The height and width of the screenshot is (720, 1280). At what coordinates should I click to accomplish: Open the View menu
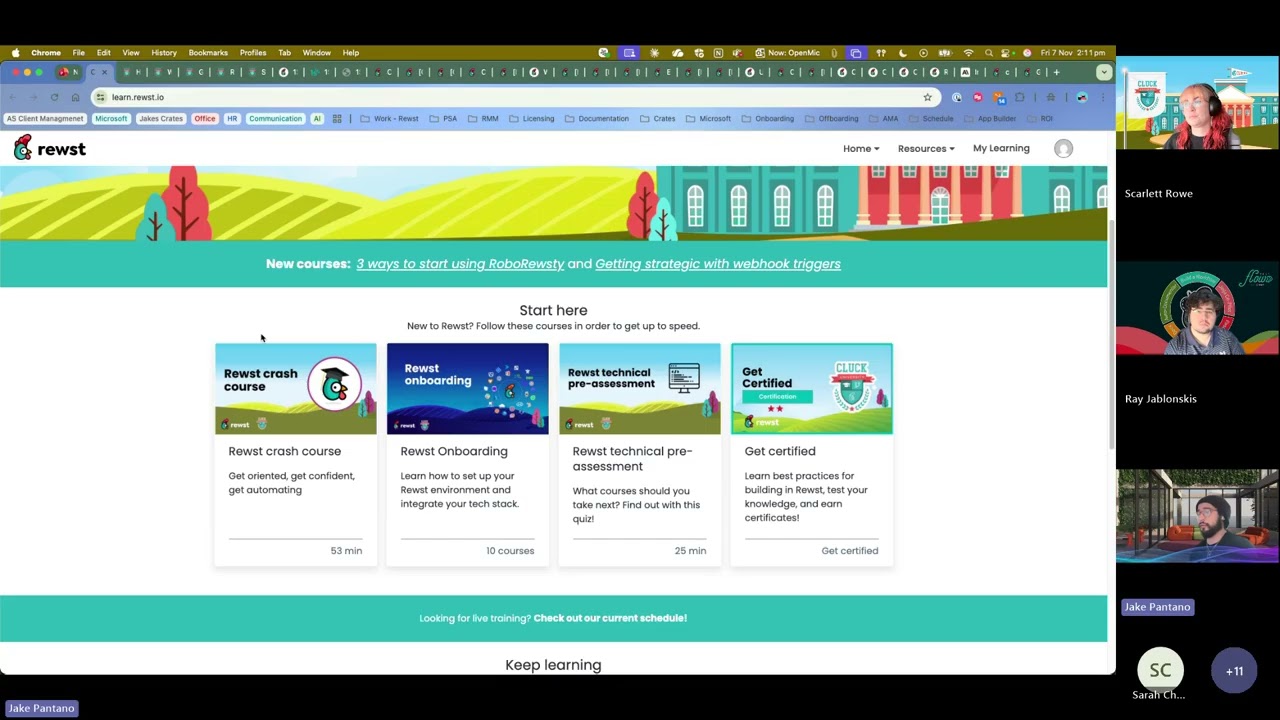(131, 52)
